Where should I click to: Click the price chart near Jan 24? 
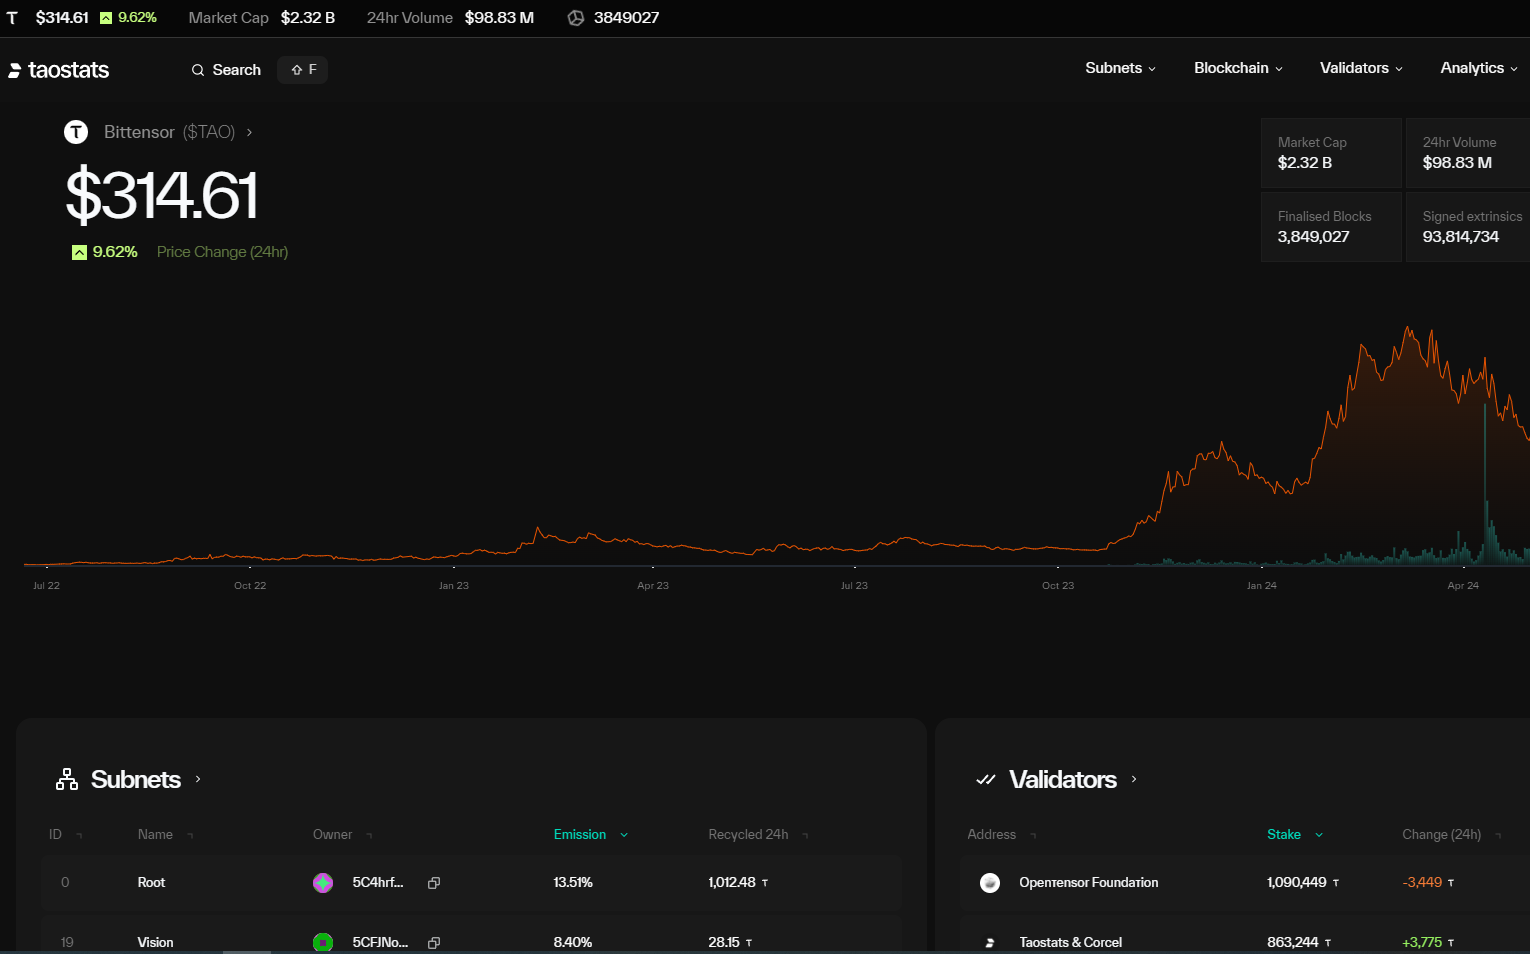coord(1261,480)
